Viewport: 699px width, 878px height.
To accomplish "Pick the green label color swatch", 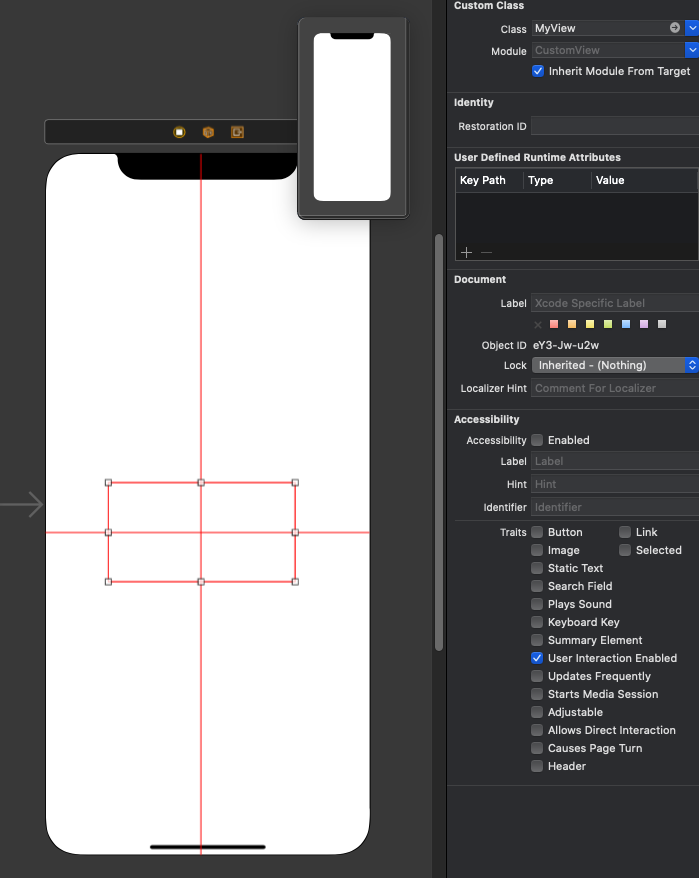I will [608, 324].
